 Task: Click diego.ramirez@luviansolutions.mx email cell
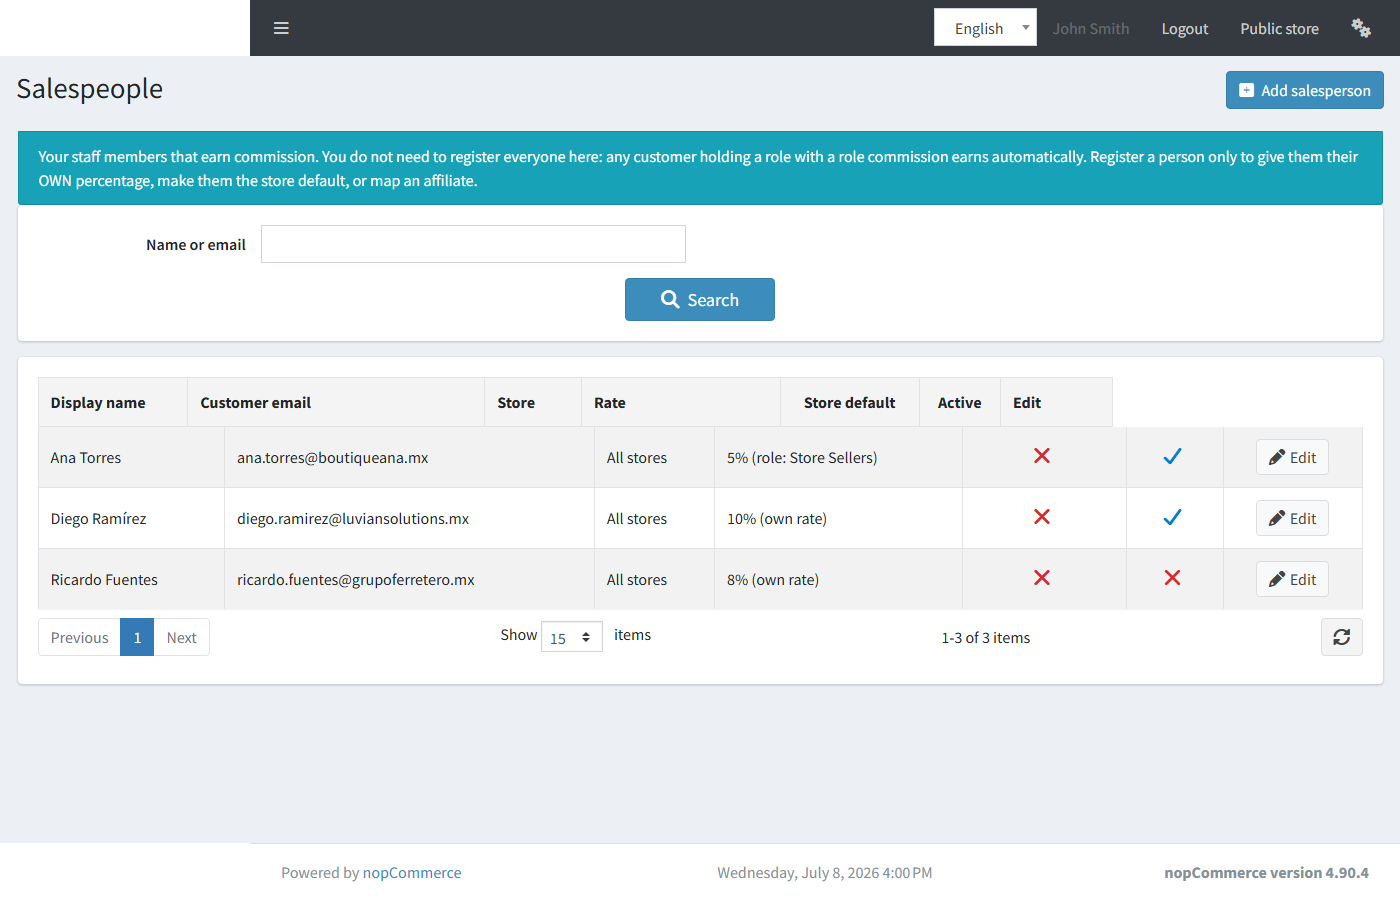[x=410, y=518]
